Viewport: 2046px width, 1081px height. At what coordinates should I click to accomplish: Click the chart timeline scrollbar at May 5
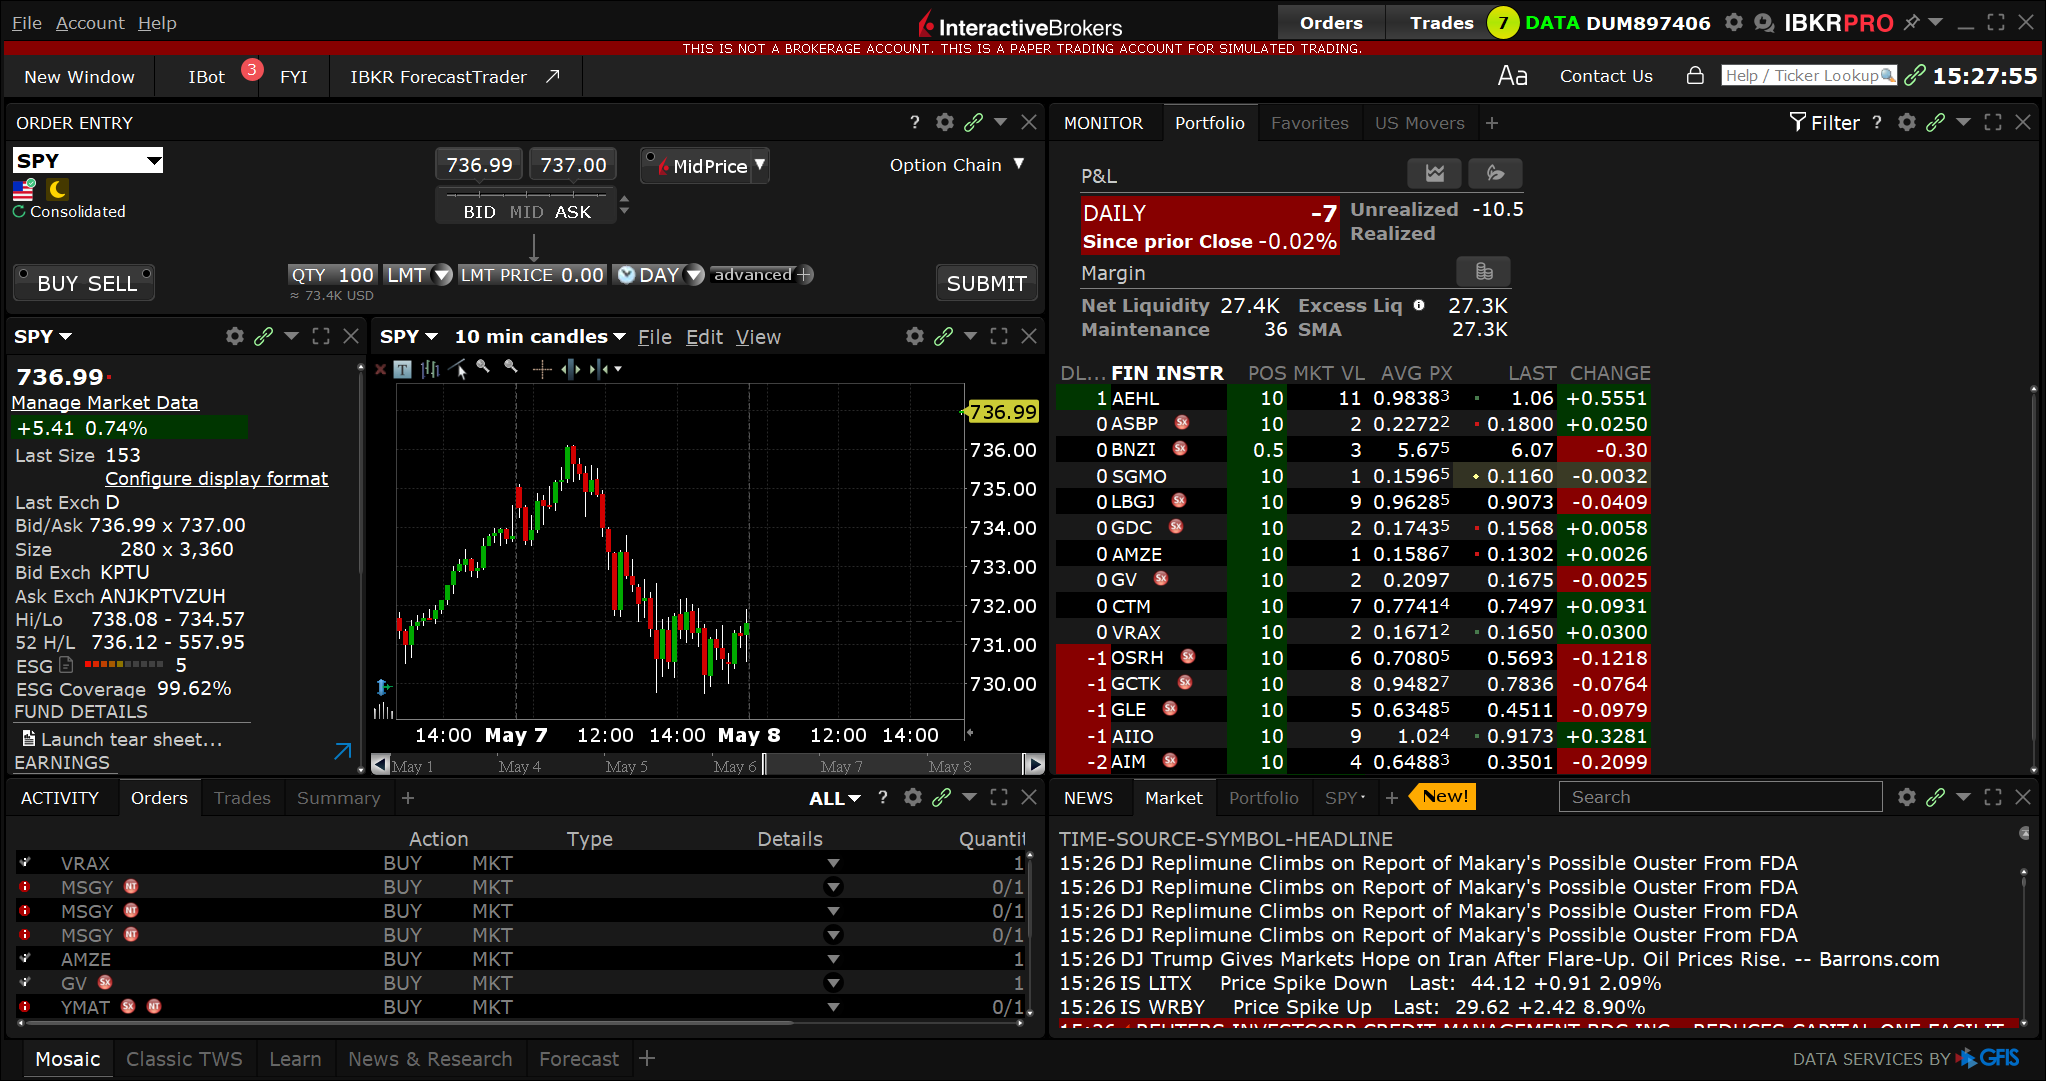tap(626, 766)
